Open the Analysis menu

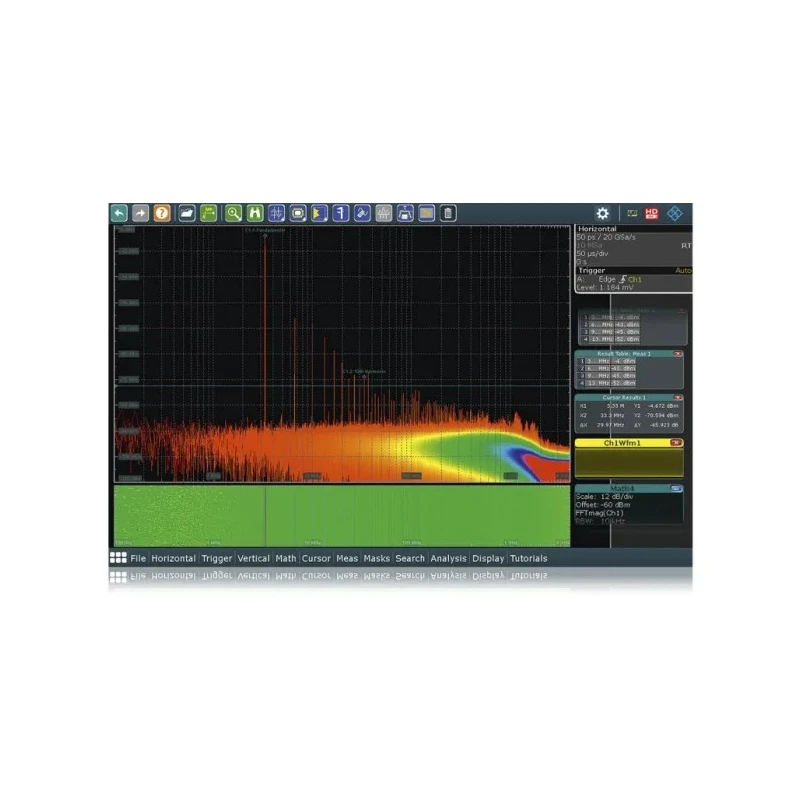tap(448, 558)
